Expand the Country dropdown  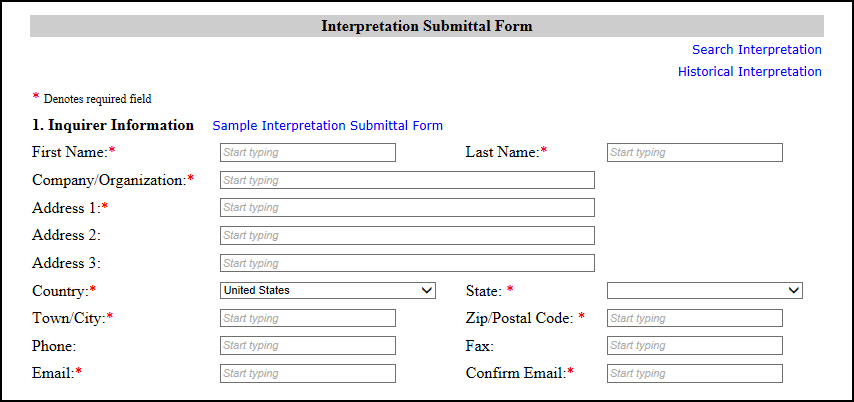click(327, 290)
